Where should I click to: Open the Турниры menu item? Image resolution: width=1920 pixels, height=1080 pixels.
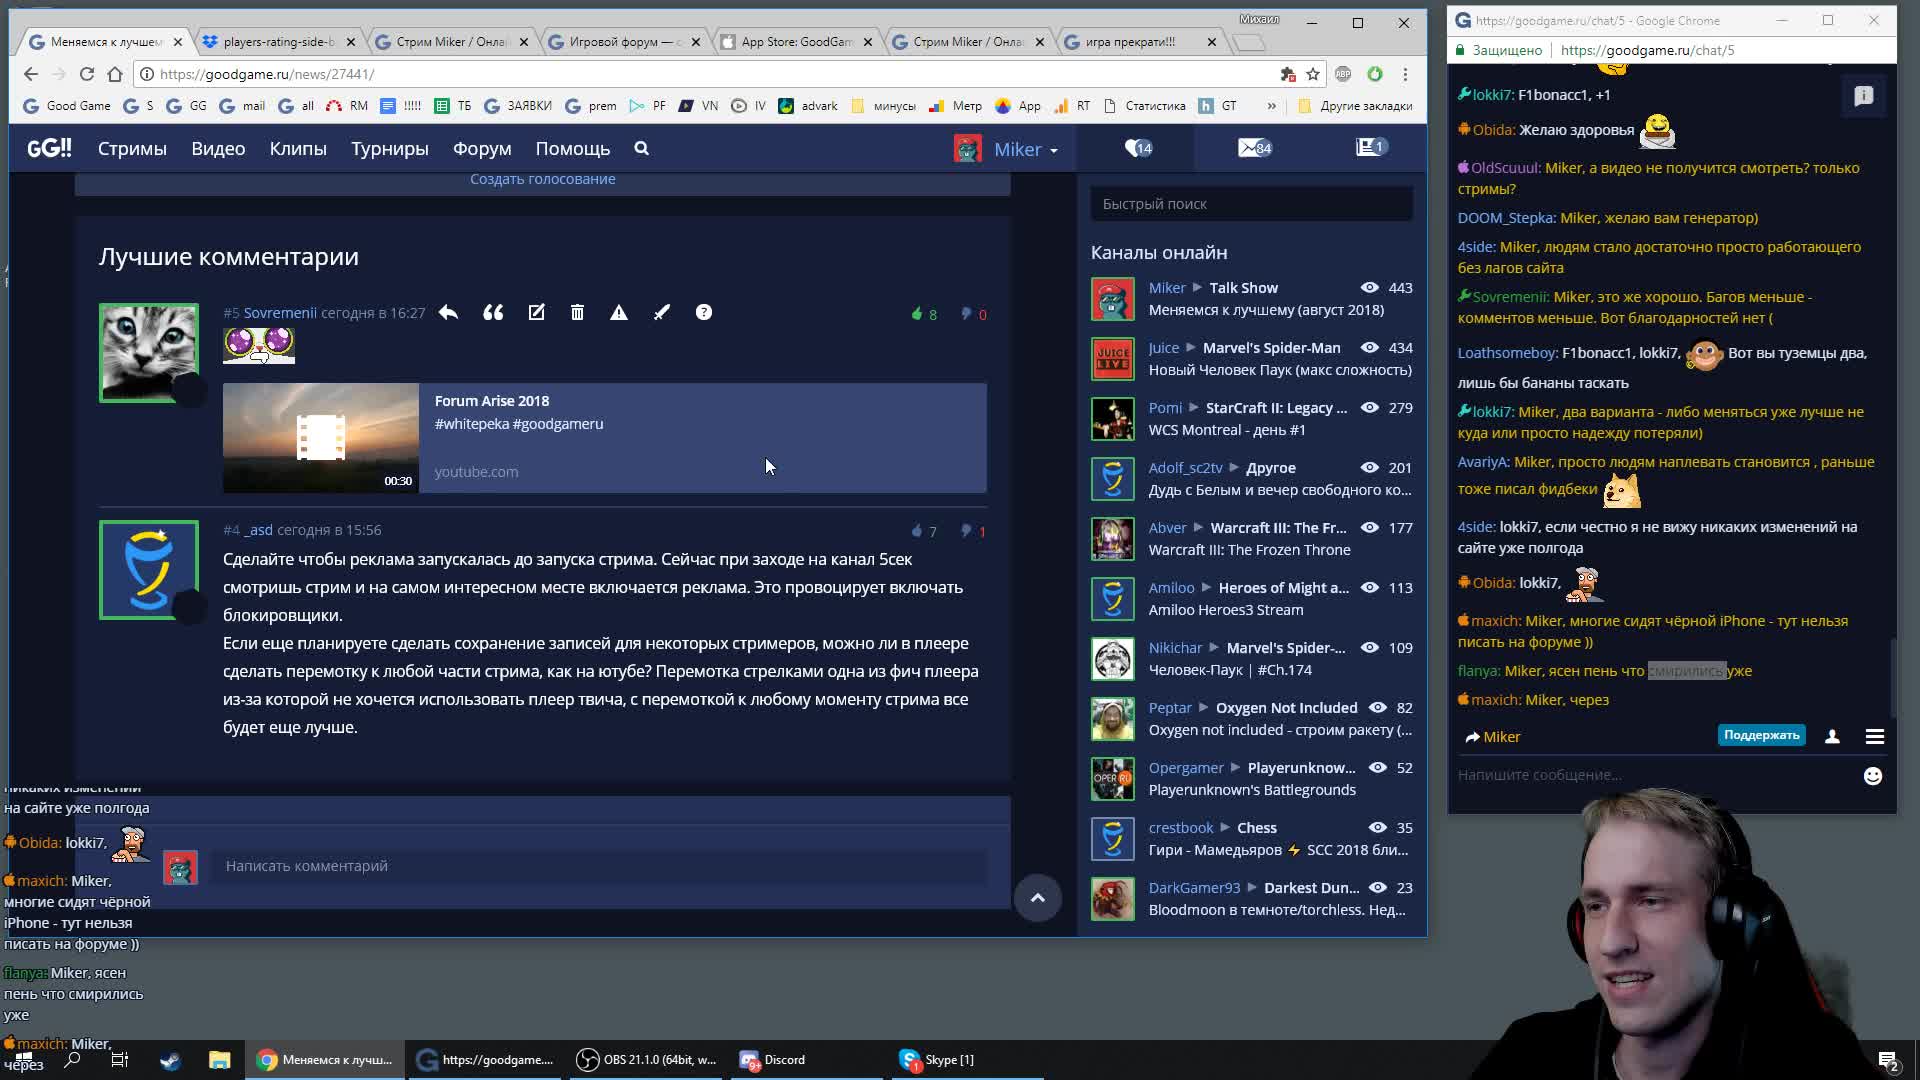(x=388, y=148)
